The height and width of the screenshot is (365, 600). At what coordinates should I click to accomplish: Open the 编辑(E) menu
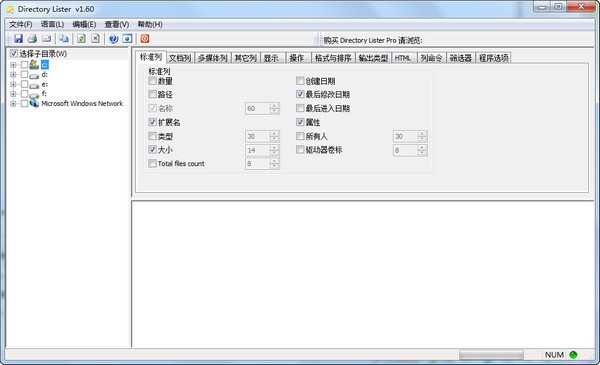pyautogui.click(x=84, y=24)
